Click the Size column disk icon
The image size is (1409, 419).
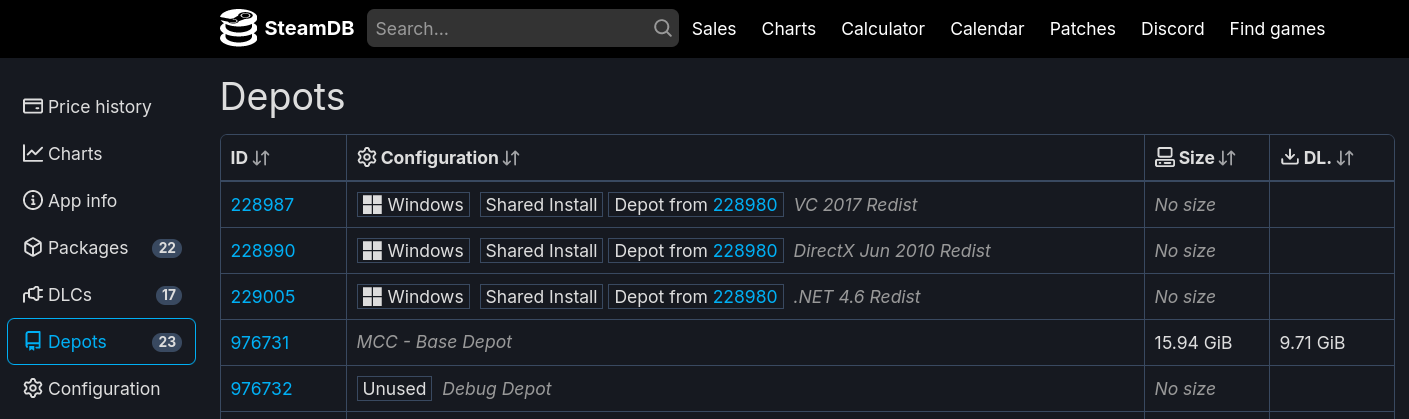click(1164, 157)
